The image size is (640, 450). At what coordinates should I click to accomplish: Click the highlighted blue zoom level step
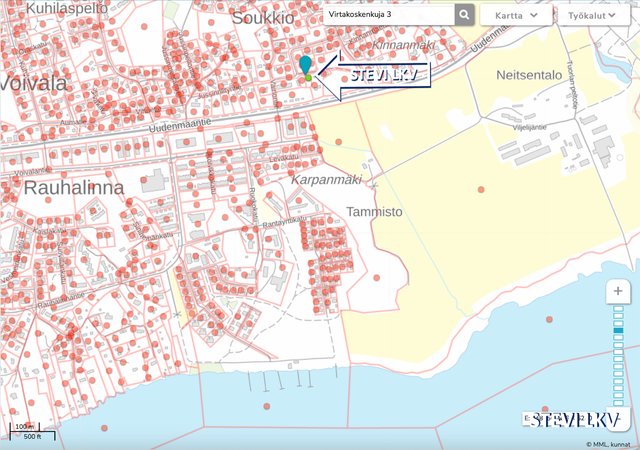618,329
